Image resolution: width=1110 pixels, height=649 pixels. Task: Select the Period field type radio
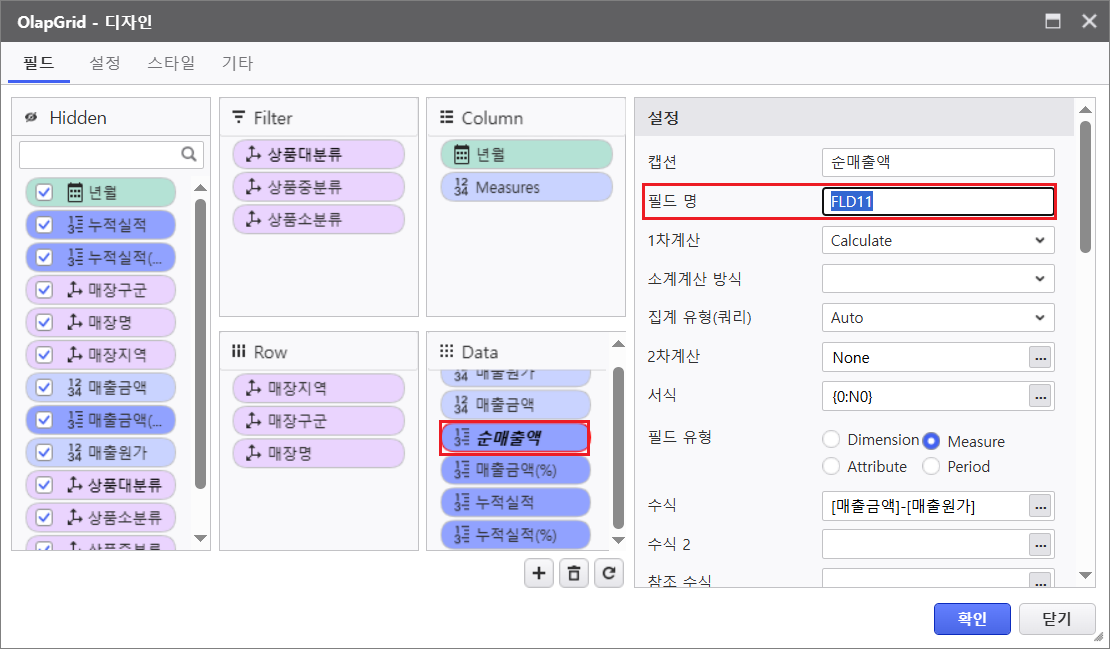pos(931,466)
